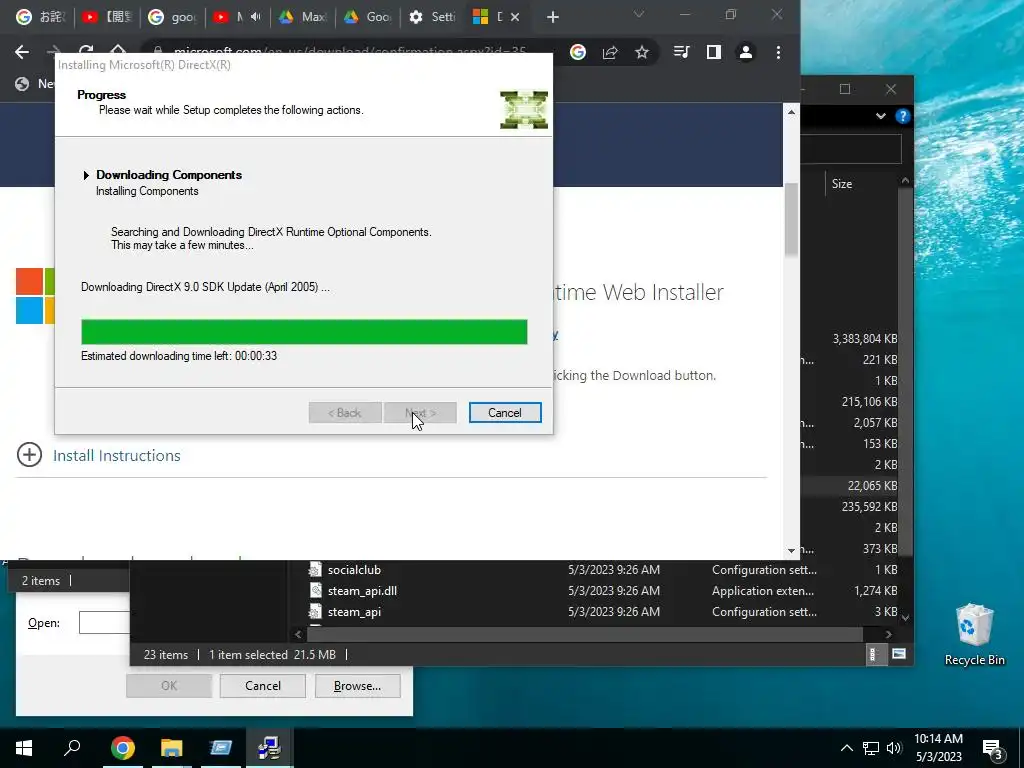The width and height of the screenshot is (1024, 768).
Task: Open Windows Start menu
Action: tap(24, 748)
